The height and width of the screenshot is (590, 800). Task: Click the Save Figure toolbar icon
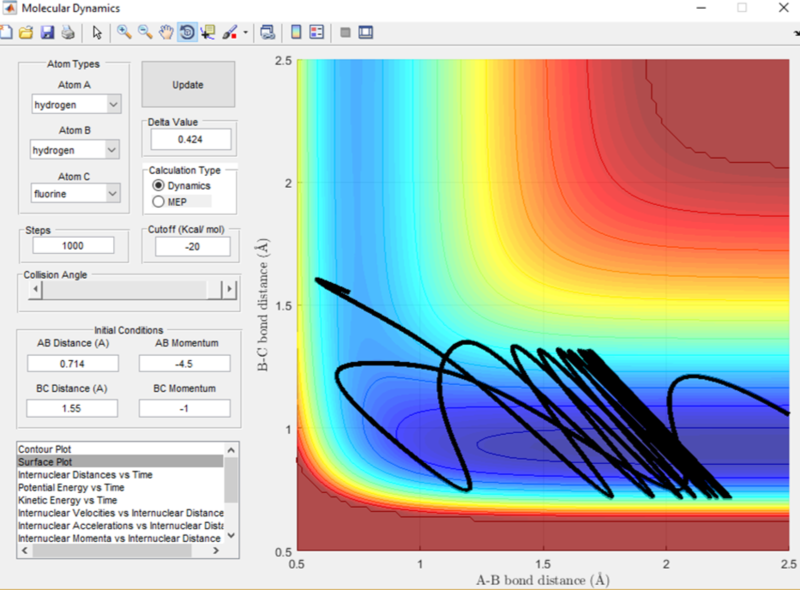point(47,32)
